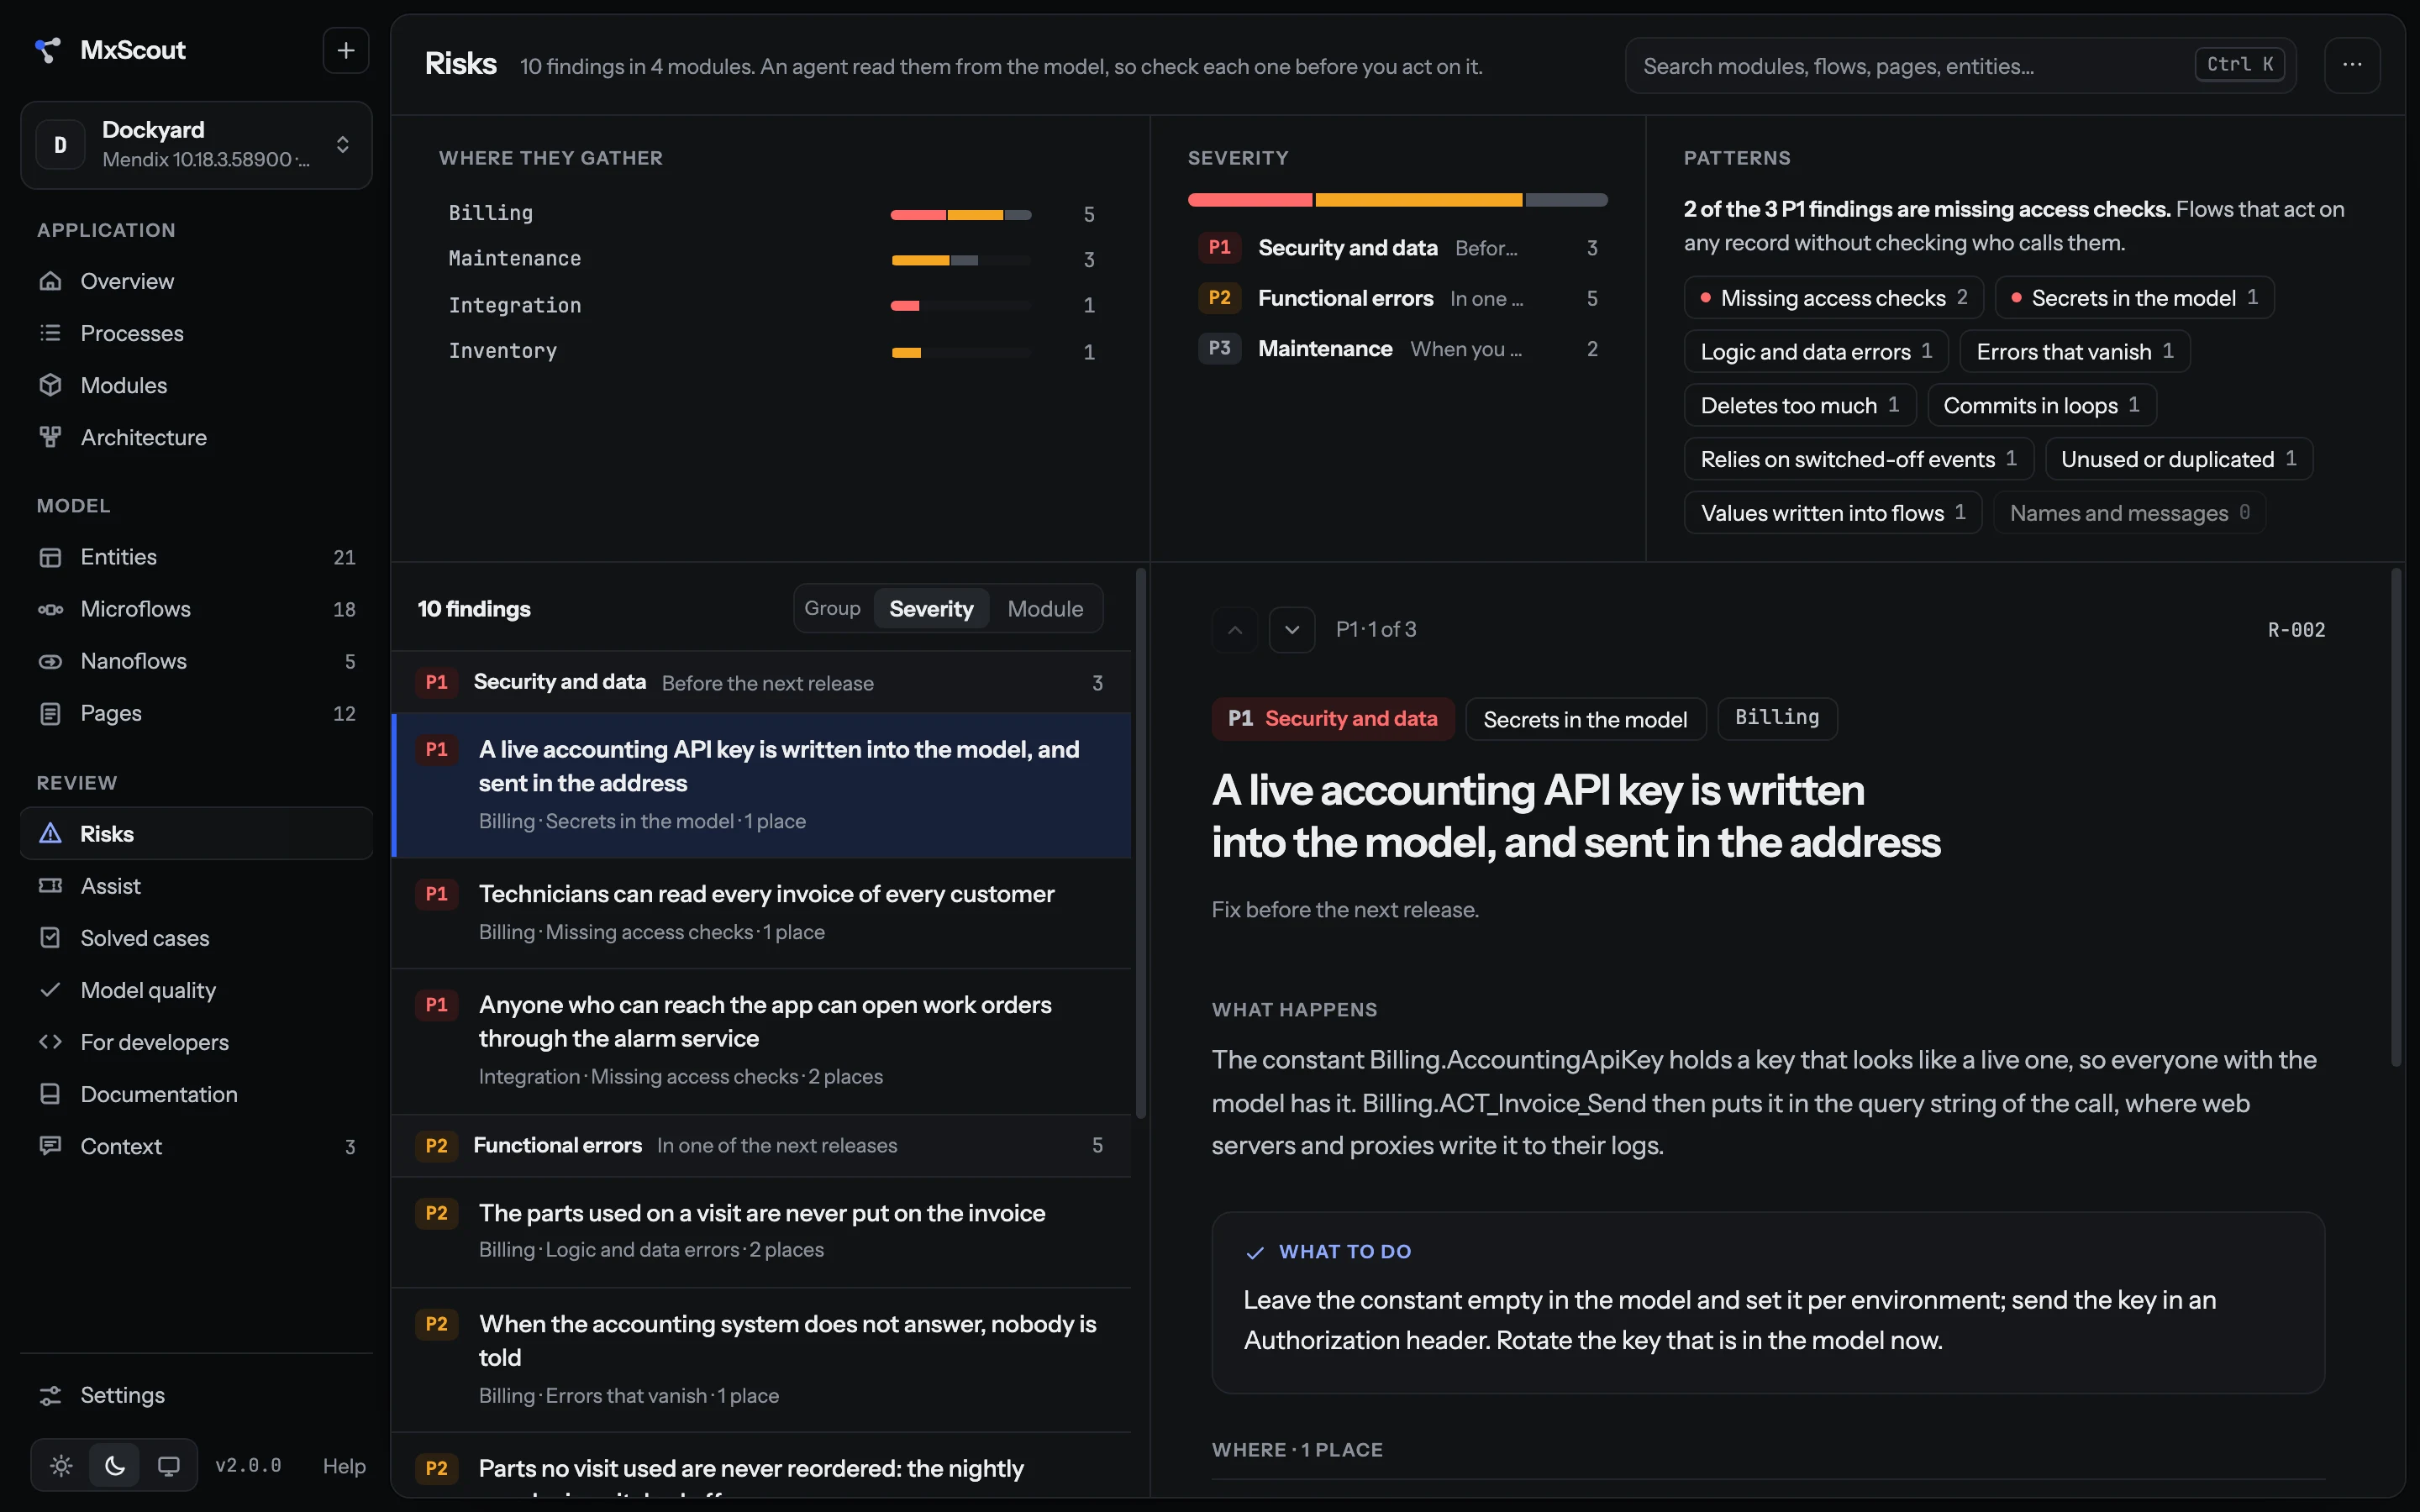Go to Processes in the sidebar
Image resolution: width=2420 pixels, height=1512 pixels.
point(196,333)
